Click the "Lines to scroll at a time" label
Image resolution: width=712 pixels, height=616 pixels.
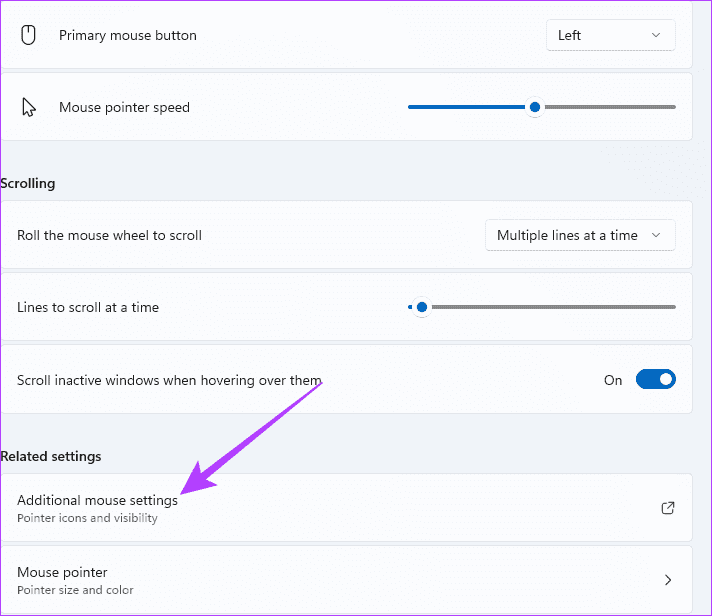88,307
